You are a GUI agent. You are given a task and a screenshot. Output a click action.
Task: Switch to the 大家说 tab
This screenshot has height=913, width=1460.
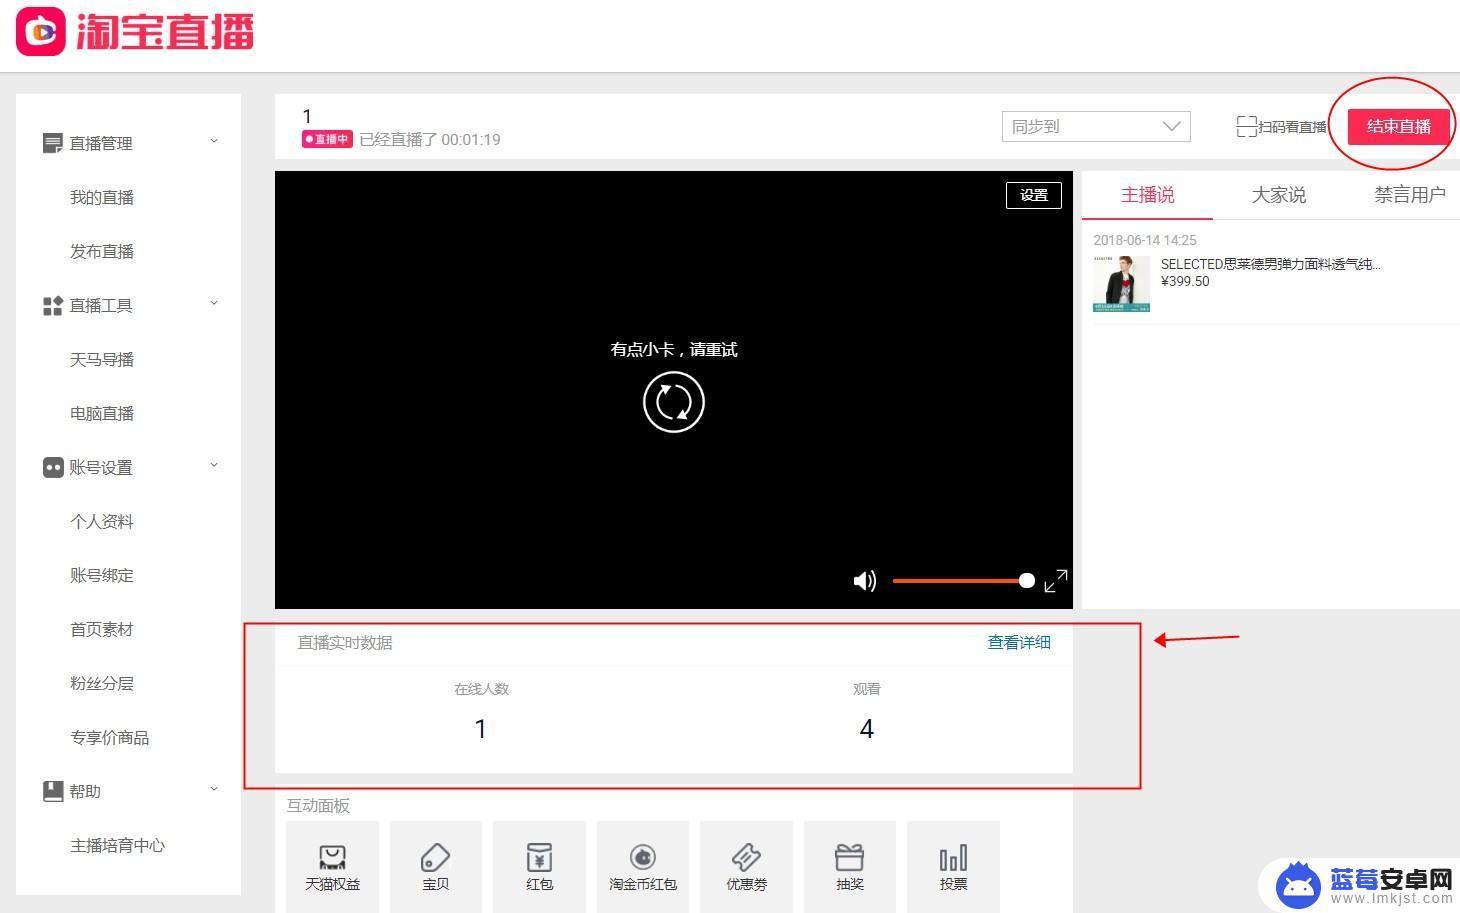[1279, 195]
